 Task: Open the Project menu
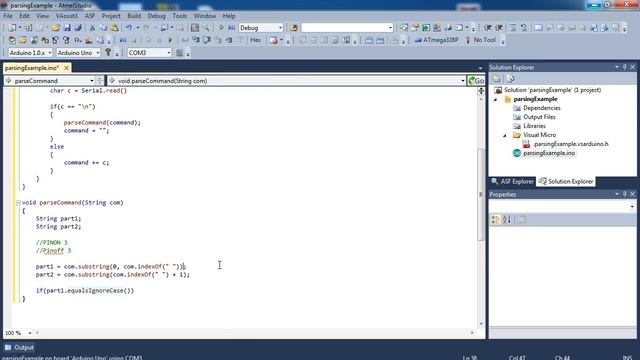pos(111,16)
